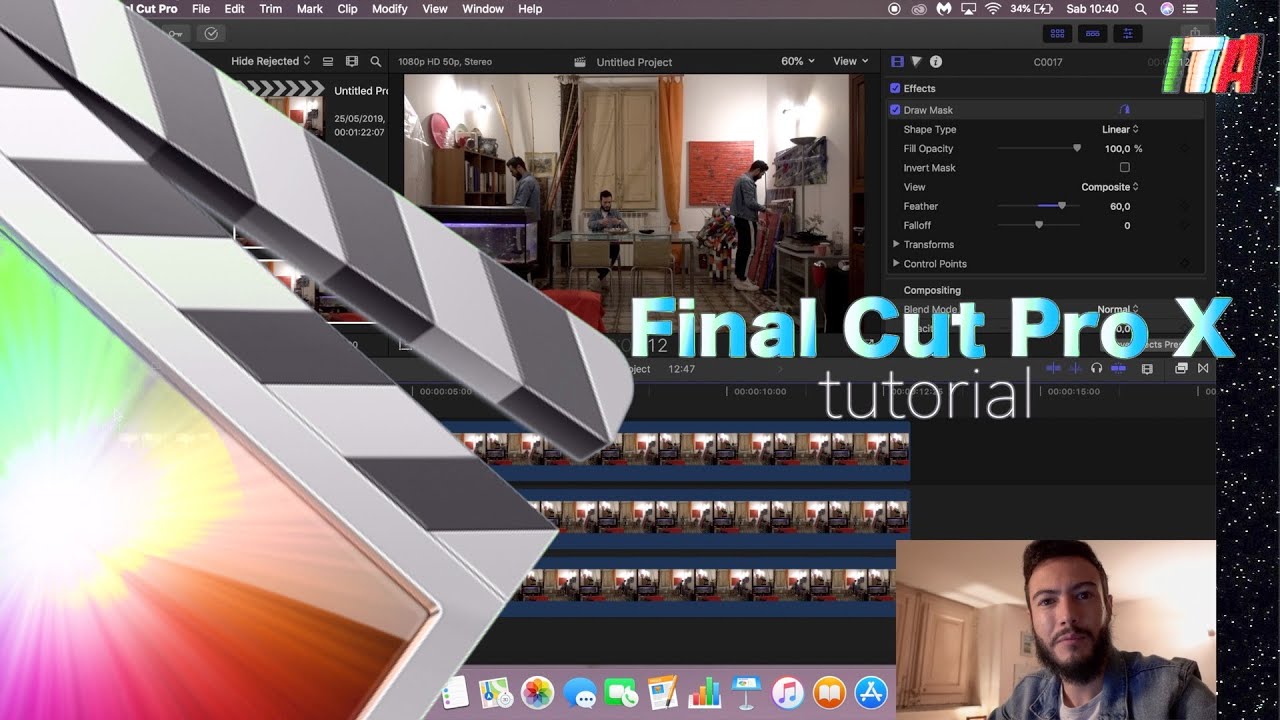Disable the Effects checkbox

pos(895,88)
